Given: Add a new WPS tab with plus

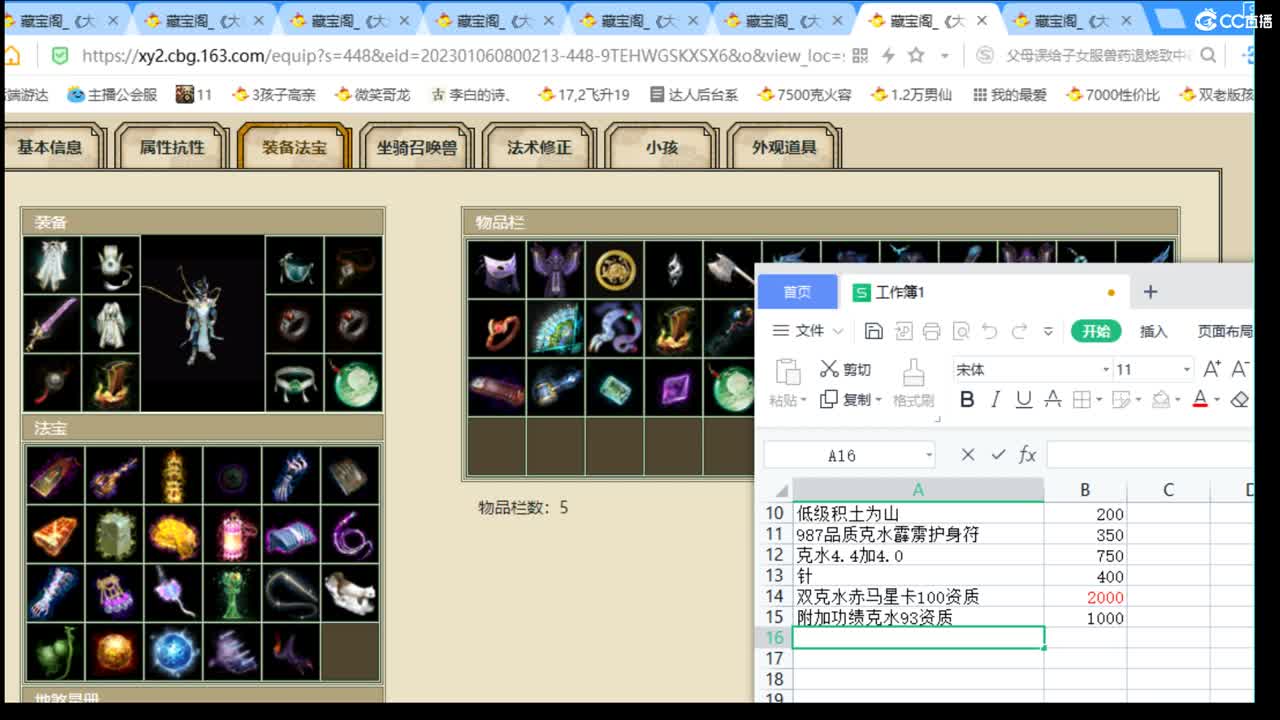Looking at the screenshot, I should tap(1150, 291).
